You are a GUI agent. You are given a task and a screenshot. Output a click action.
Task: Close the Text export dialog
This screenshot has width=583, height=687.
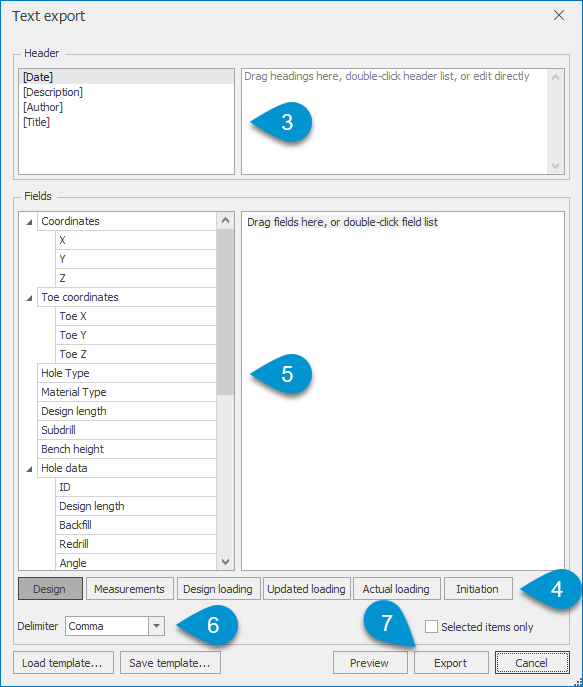click(558, 15)
